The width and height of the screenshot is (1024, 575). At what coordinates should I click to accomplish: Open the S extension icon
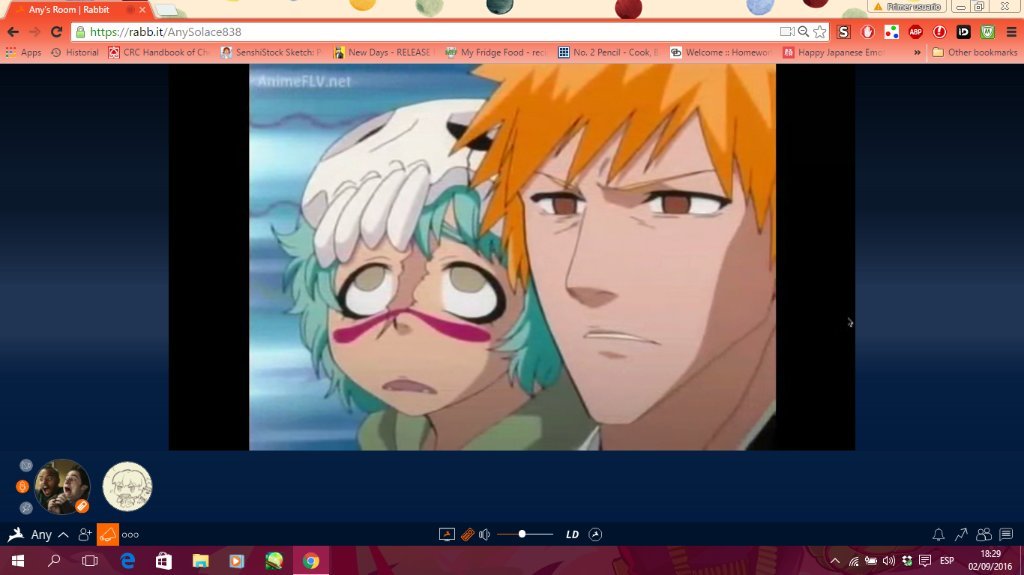[844, 31]
